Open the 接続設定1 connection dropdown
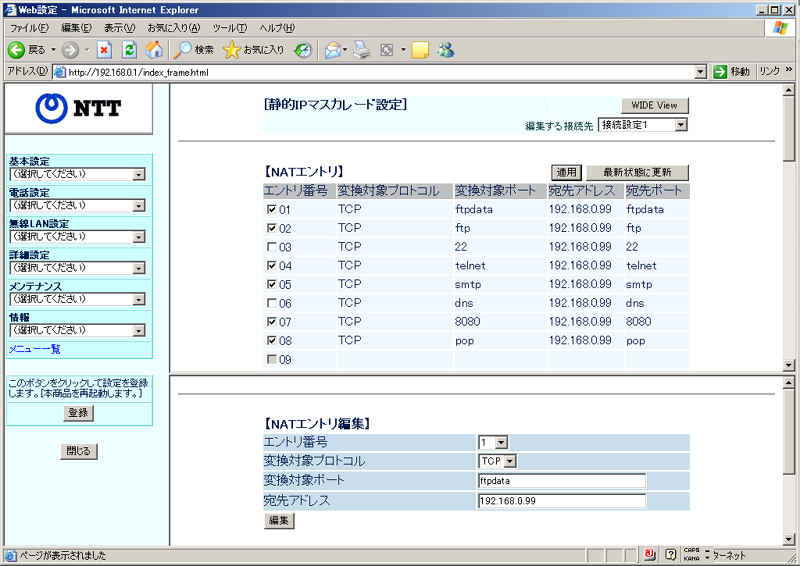 [643, 125]
